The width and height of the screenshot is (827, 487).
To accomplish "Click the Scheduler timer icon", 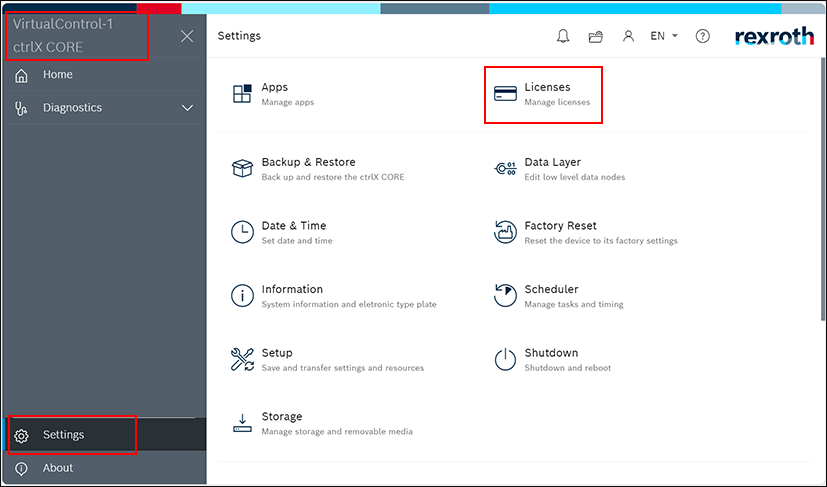I will [x=505, y=295].
